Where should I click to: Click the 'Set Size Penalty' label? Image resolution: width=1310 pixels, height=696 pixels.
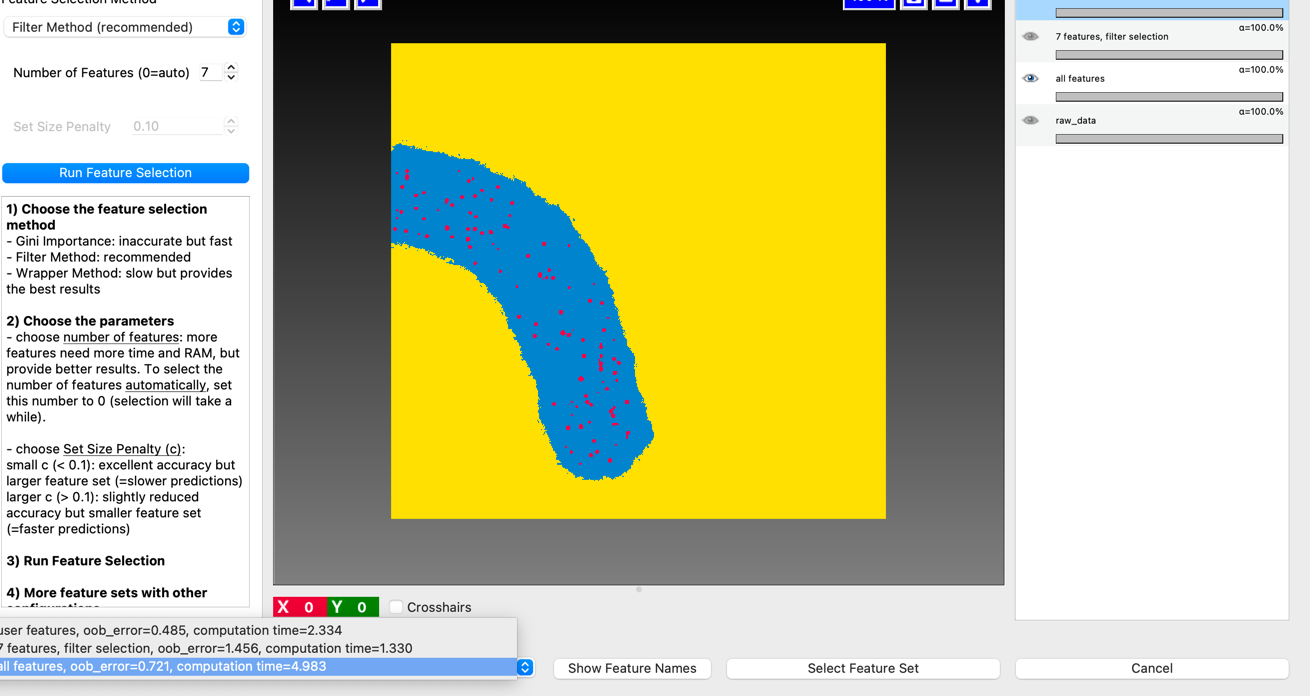tap(62, 127)
